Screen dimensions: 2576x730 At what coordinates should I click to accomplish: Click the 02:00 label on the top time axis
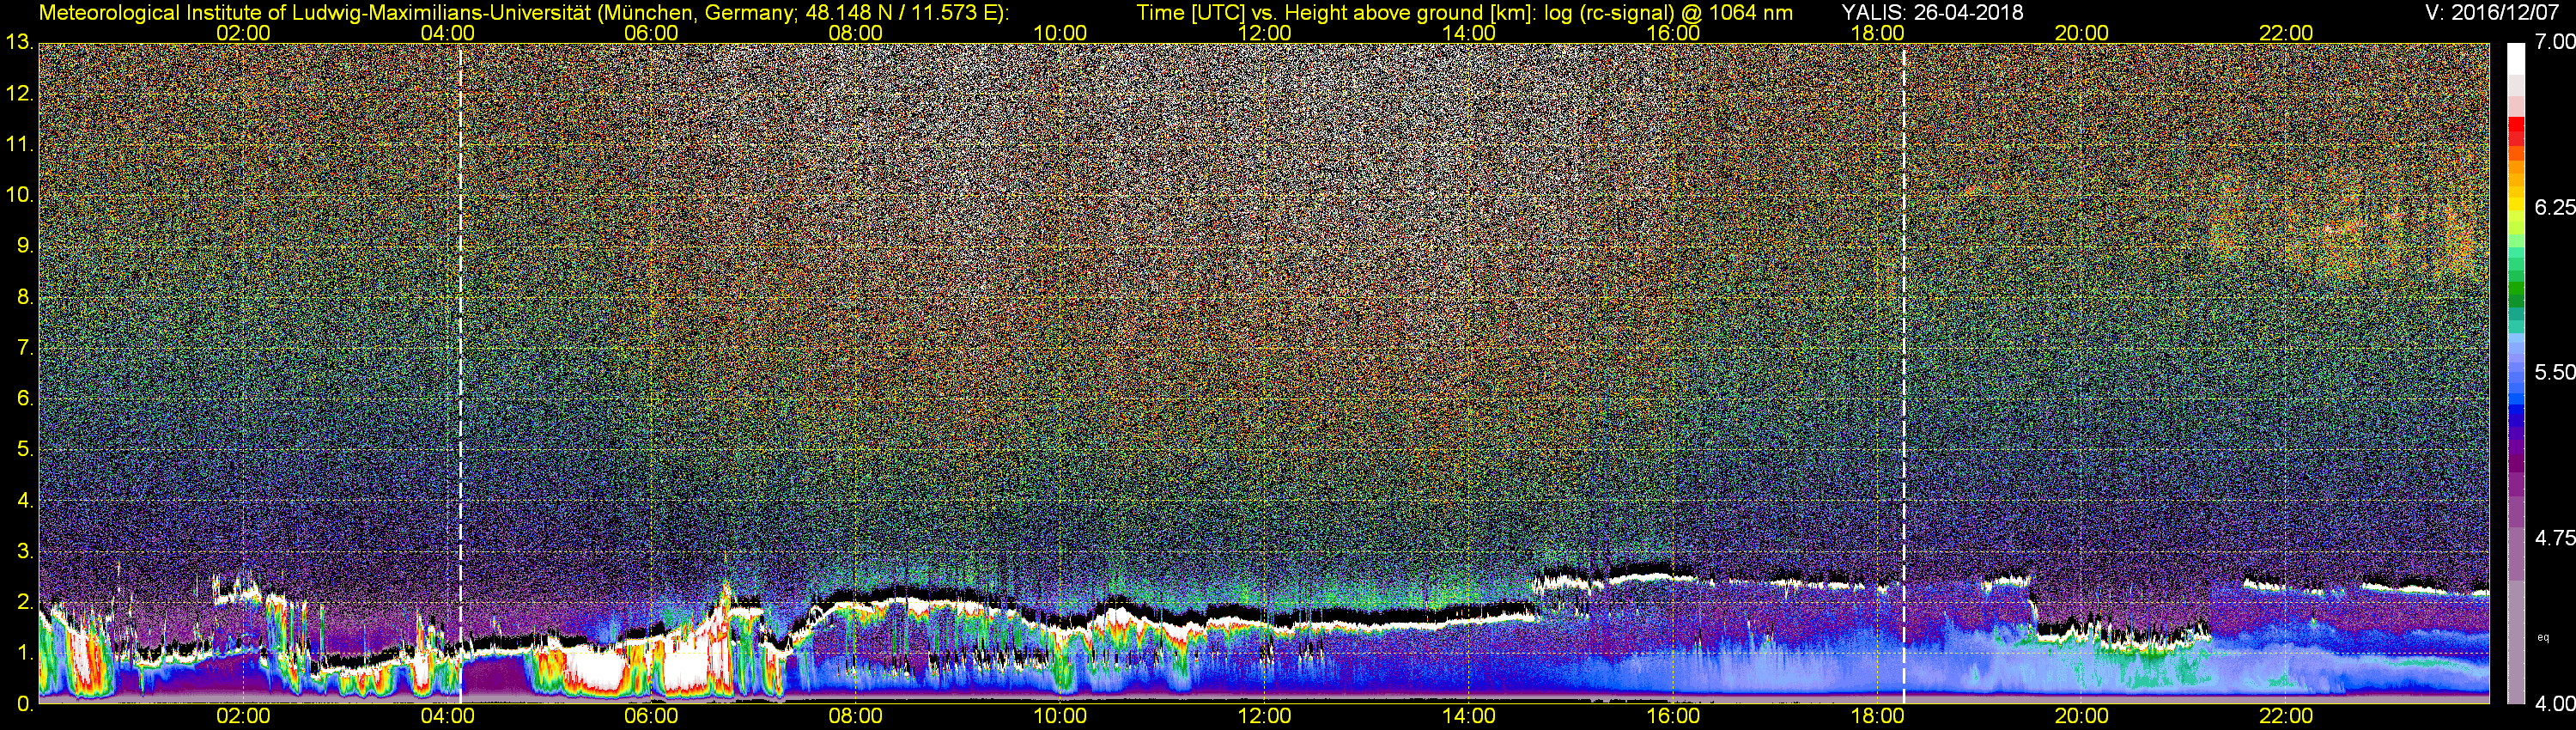tap(243, 33)
